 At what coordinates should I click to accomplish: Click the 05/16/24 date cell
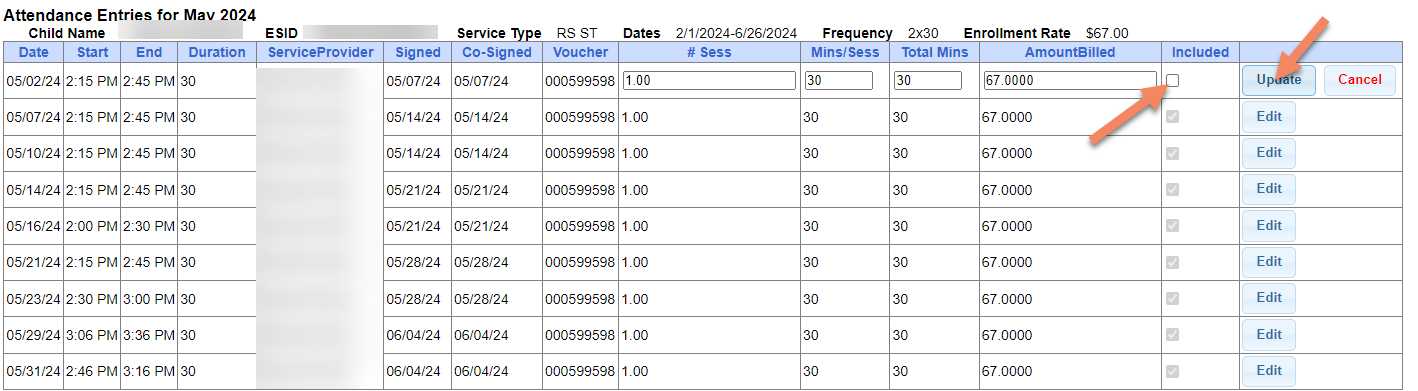[33, 226]
